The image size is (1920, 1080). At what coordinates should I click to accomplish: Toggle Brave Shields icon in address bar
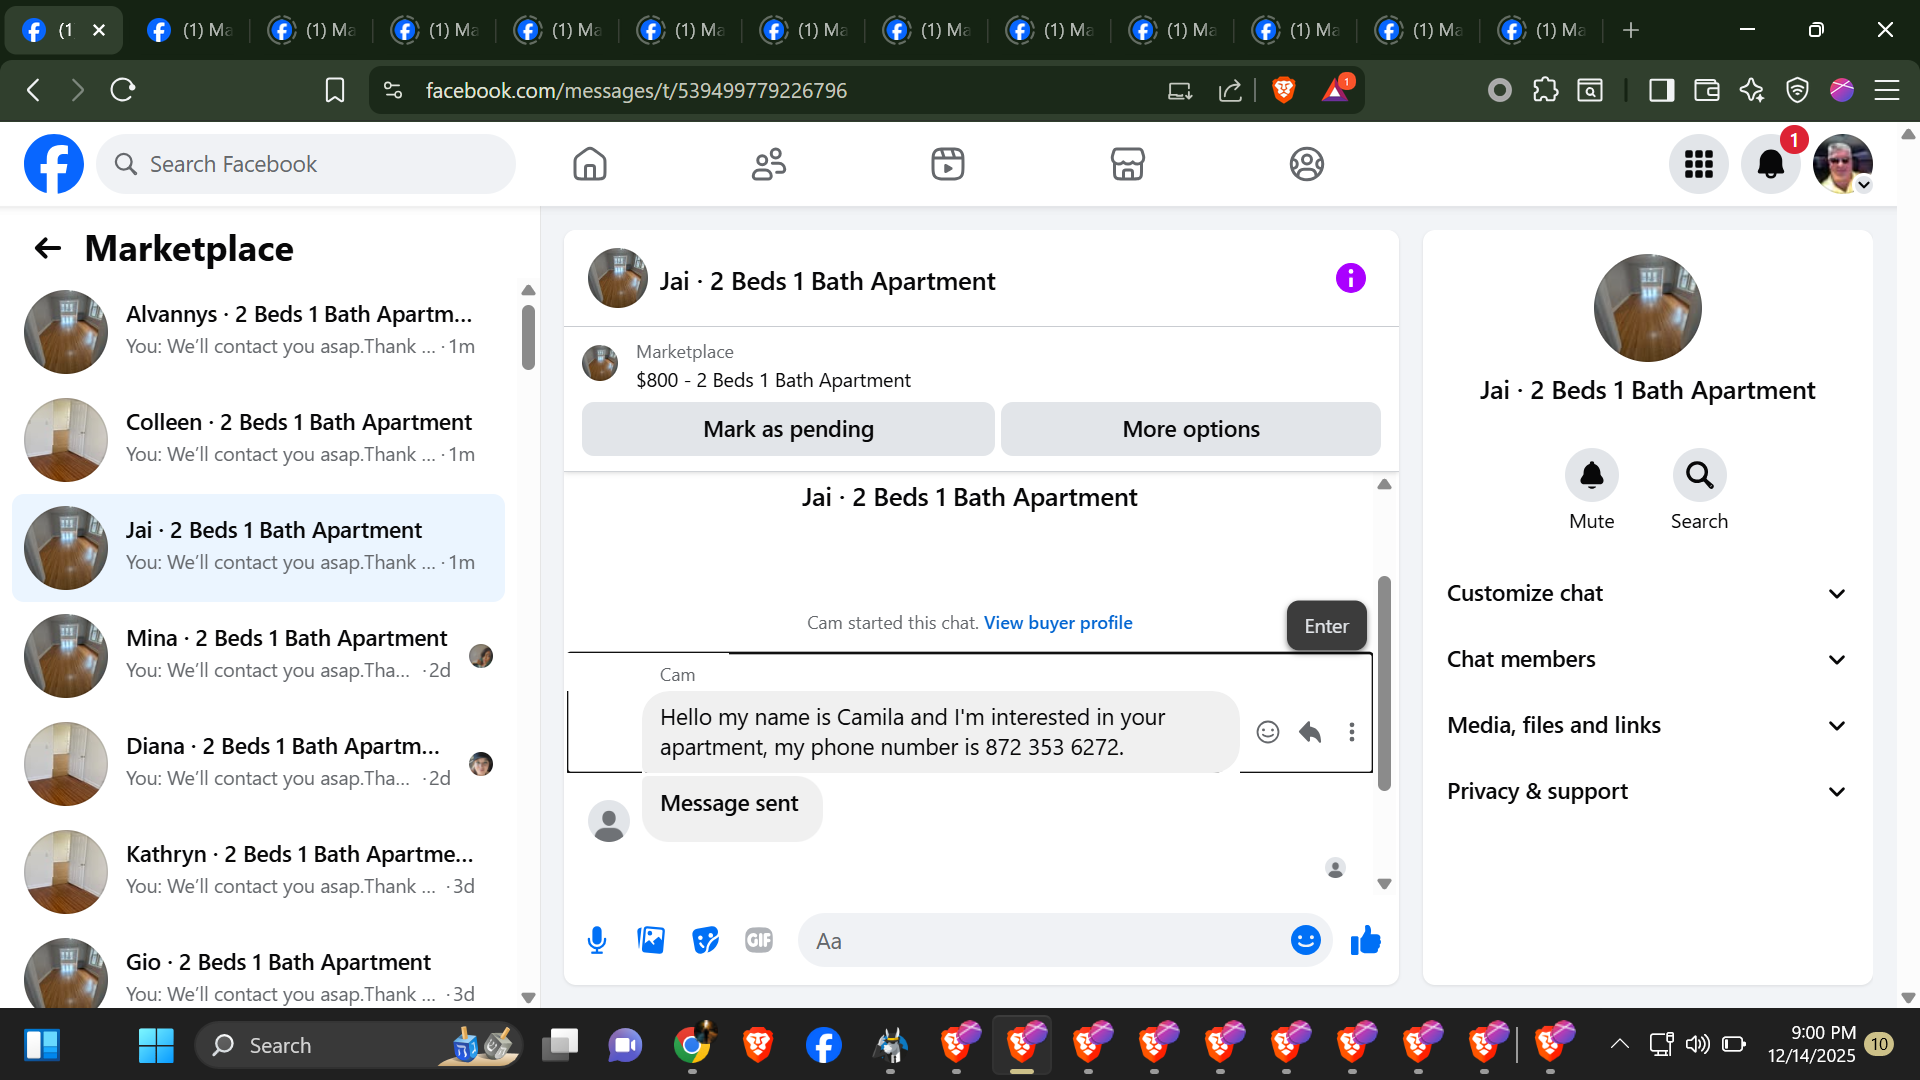1284,90
